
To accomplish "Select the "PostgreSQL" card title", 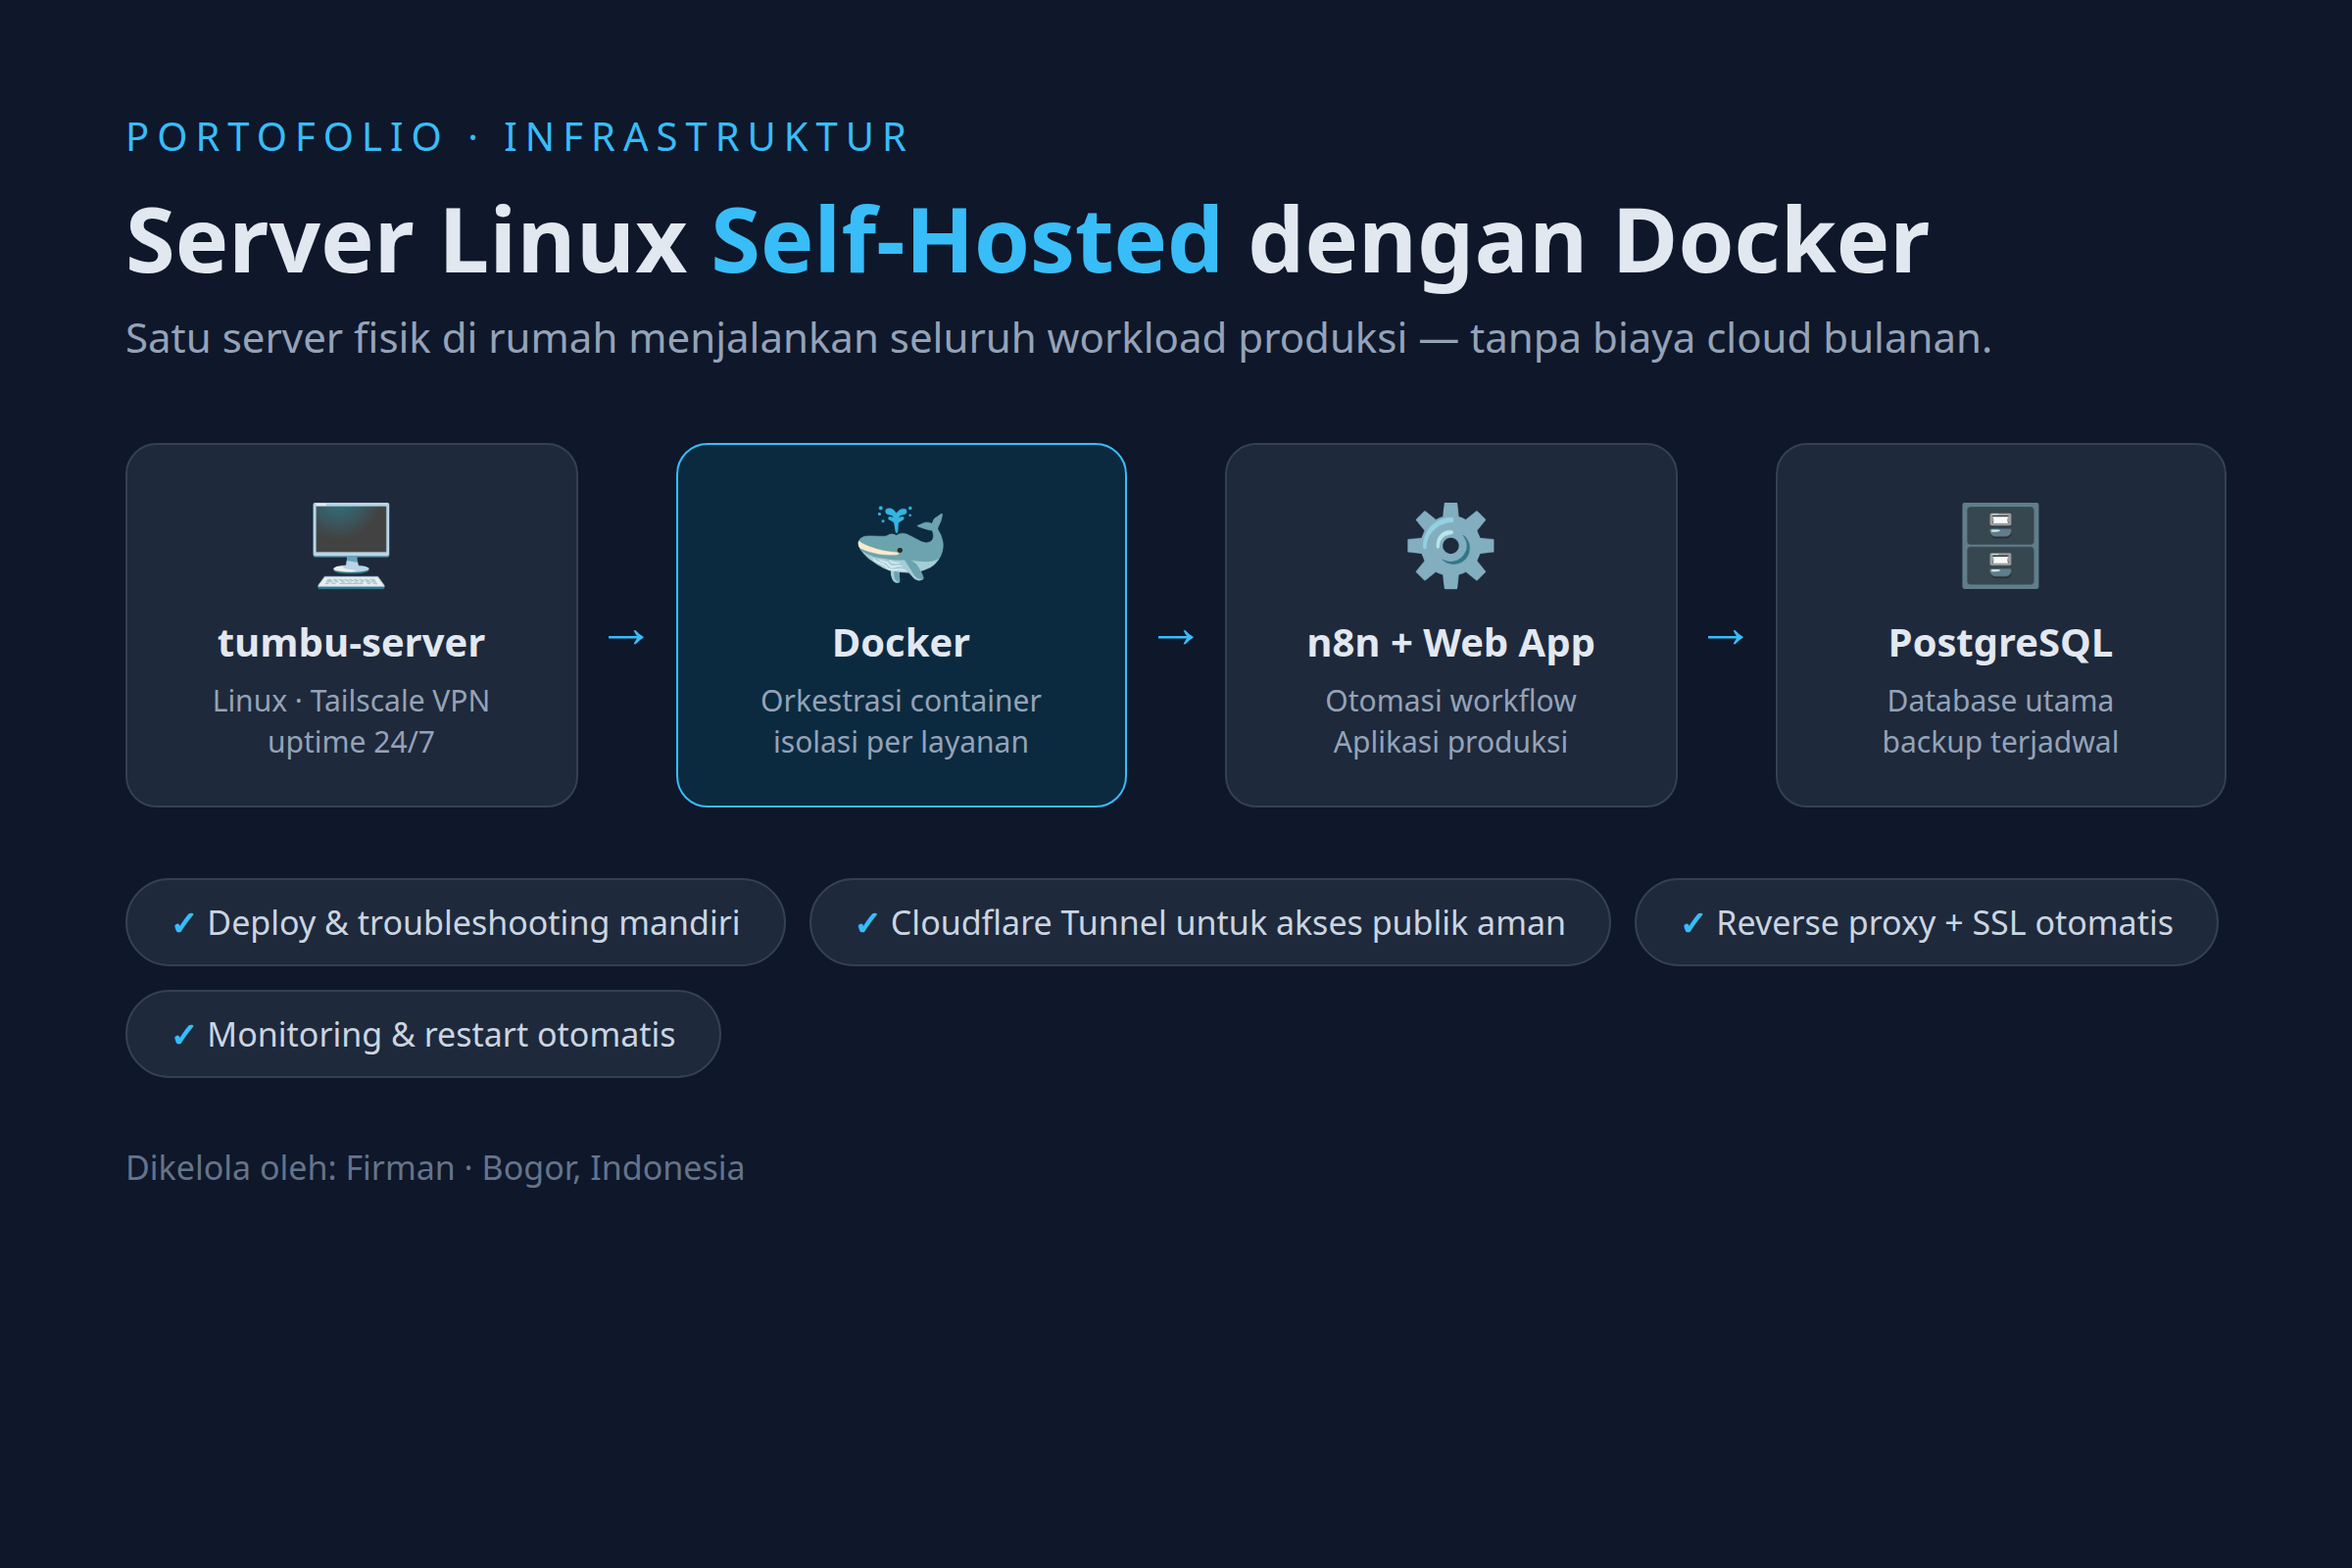I will pyautogui.click(x=2000, y=644).
